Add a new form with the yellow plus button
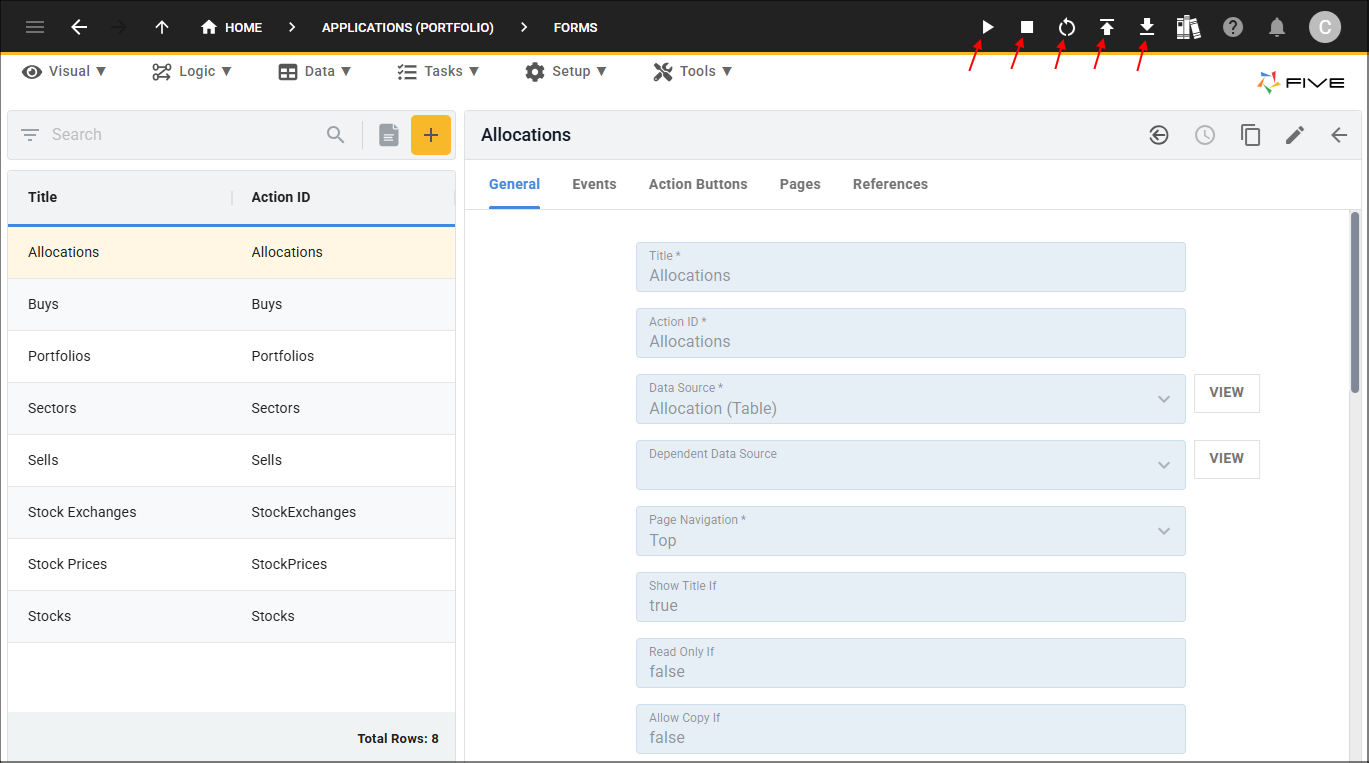The image size is (1369, 763). pyautogui.click(x=431, y=134)
